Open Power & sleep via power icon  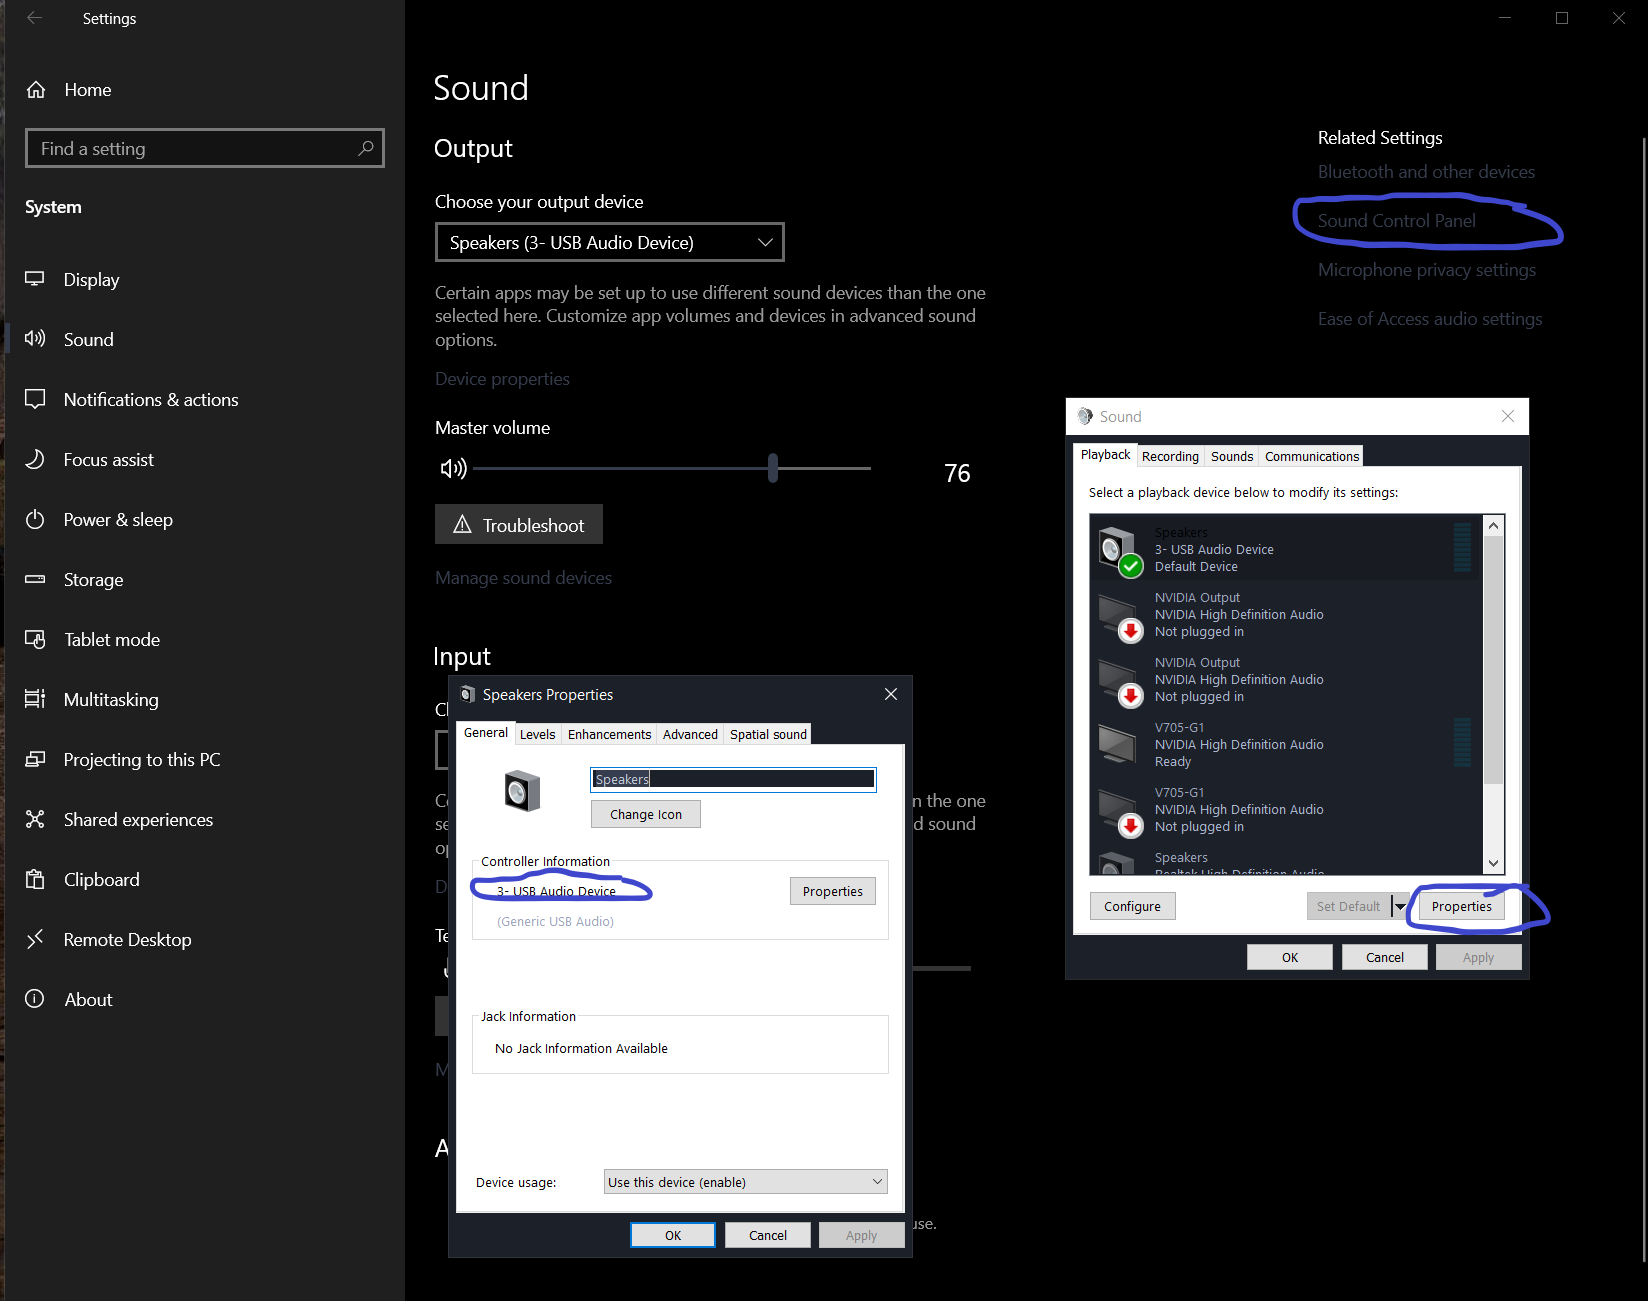pos(35,519)
